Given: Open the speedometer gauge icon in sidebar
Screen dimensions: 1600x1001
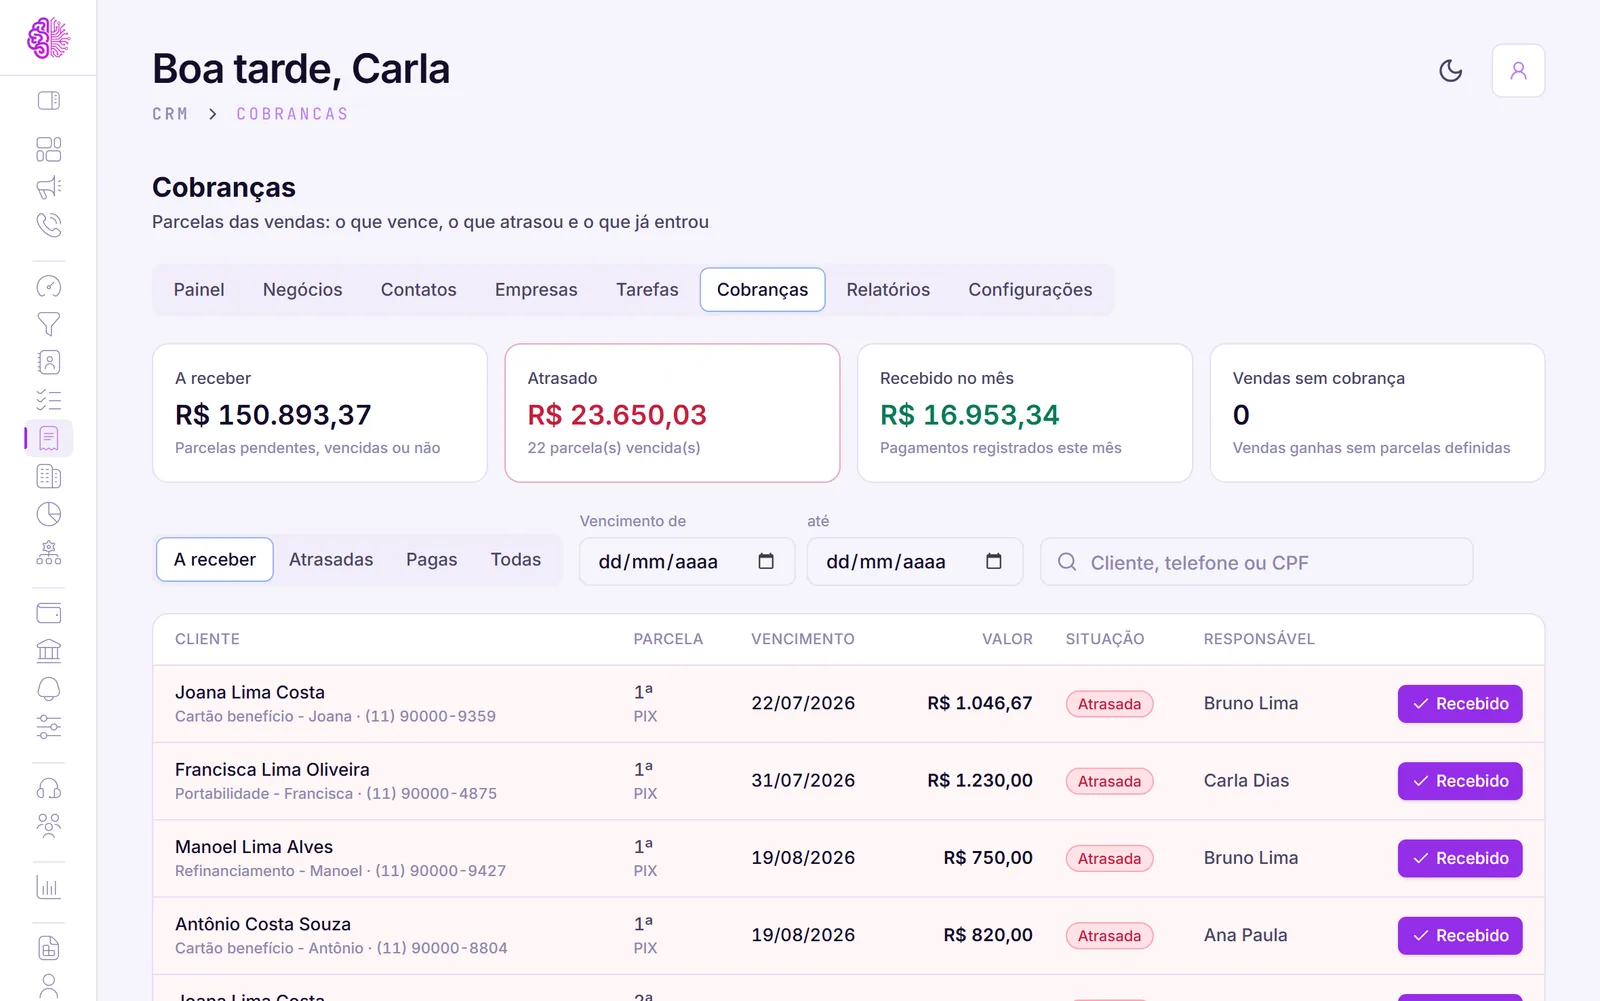Looking at the screenshot, I should [x=48, y=287].
